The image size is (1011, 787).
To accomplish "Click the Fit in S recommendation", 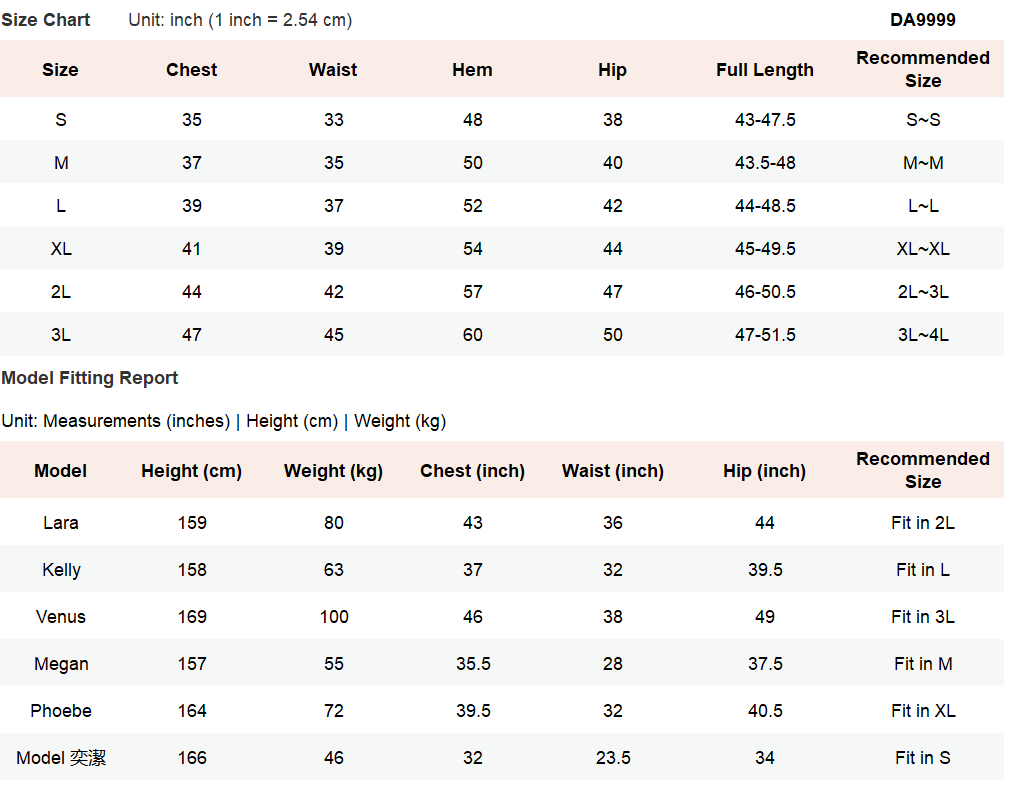I will pyautogui.click(x=922, y=758).
